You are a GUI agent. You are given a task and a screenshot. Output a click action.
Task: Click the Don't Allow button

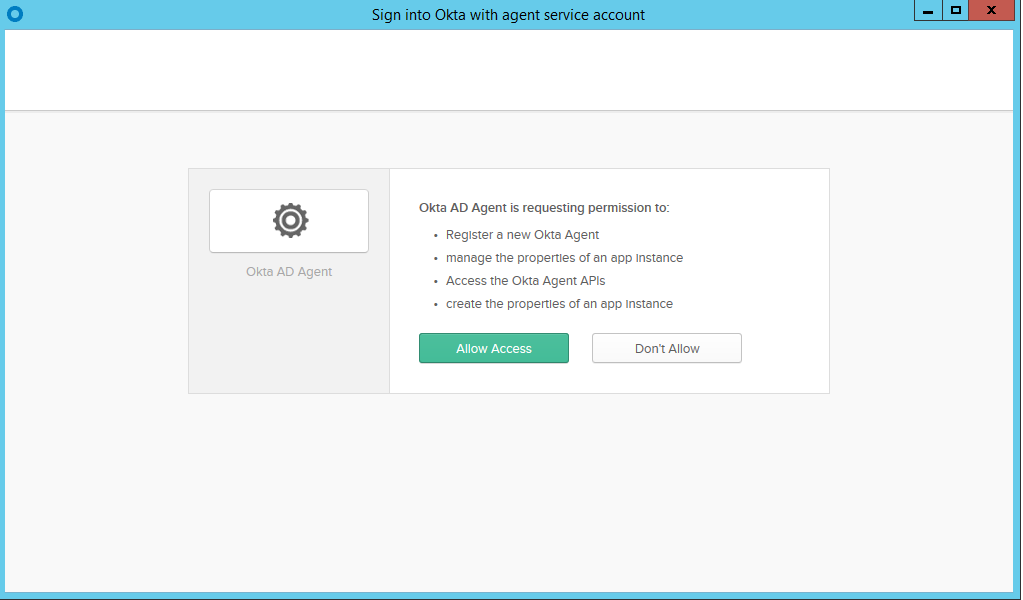pos(667,348)
